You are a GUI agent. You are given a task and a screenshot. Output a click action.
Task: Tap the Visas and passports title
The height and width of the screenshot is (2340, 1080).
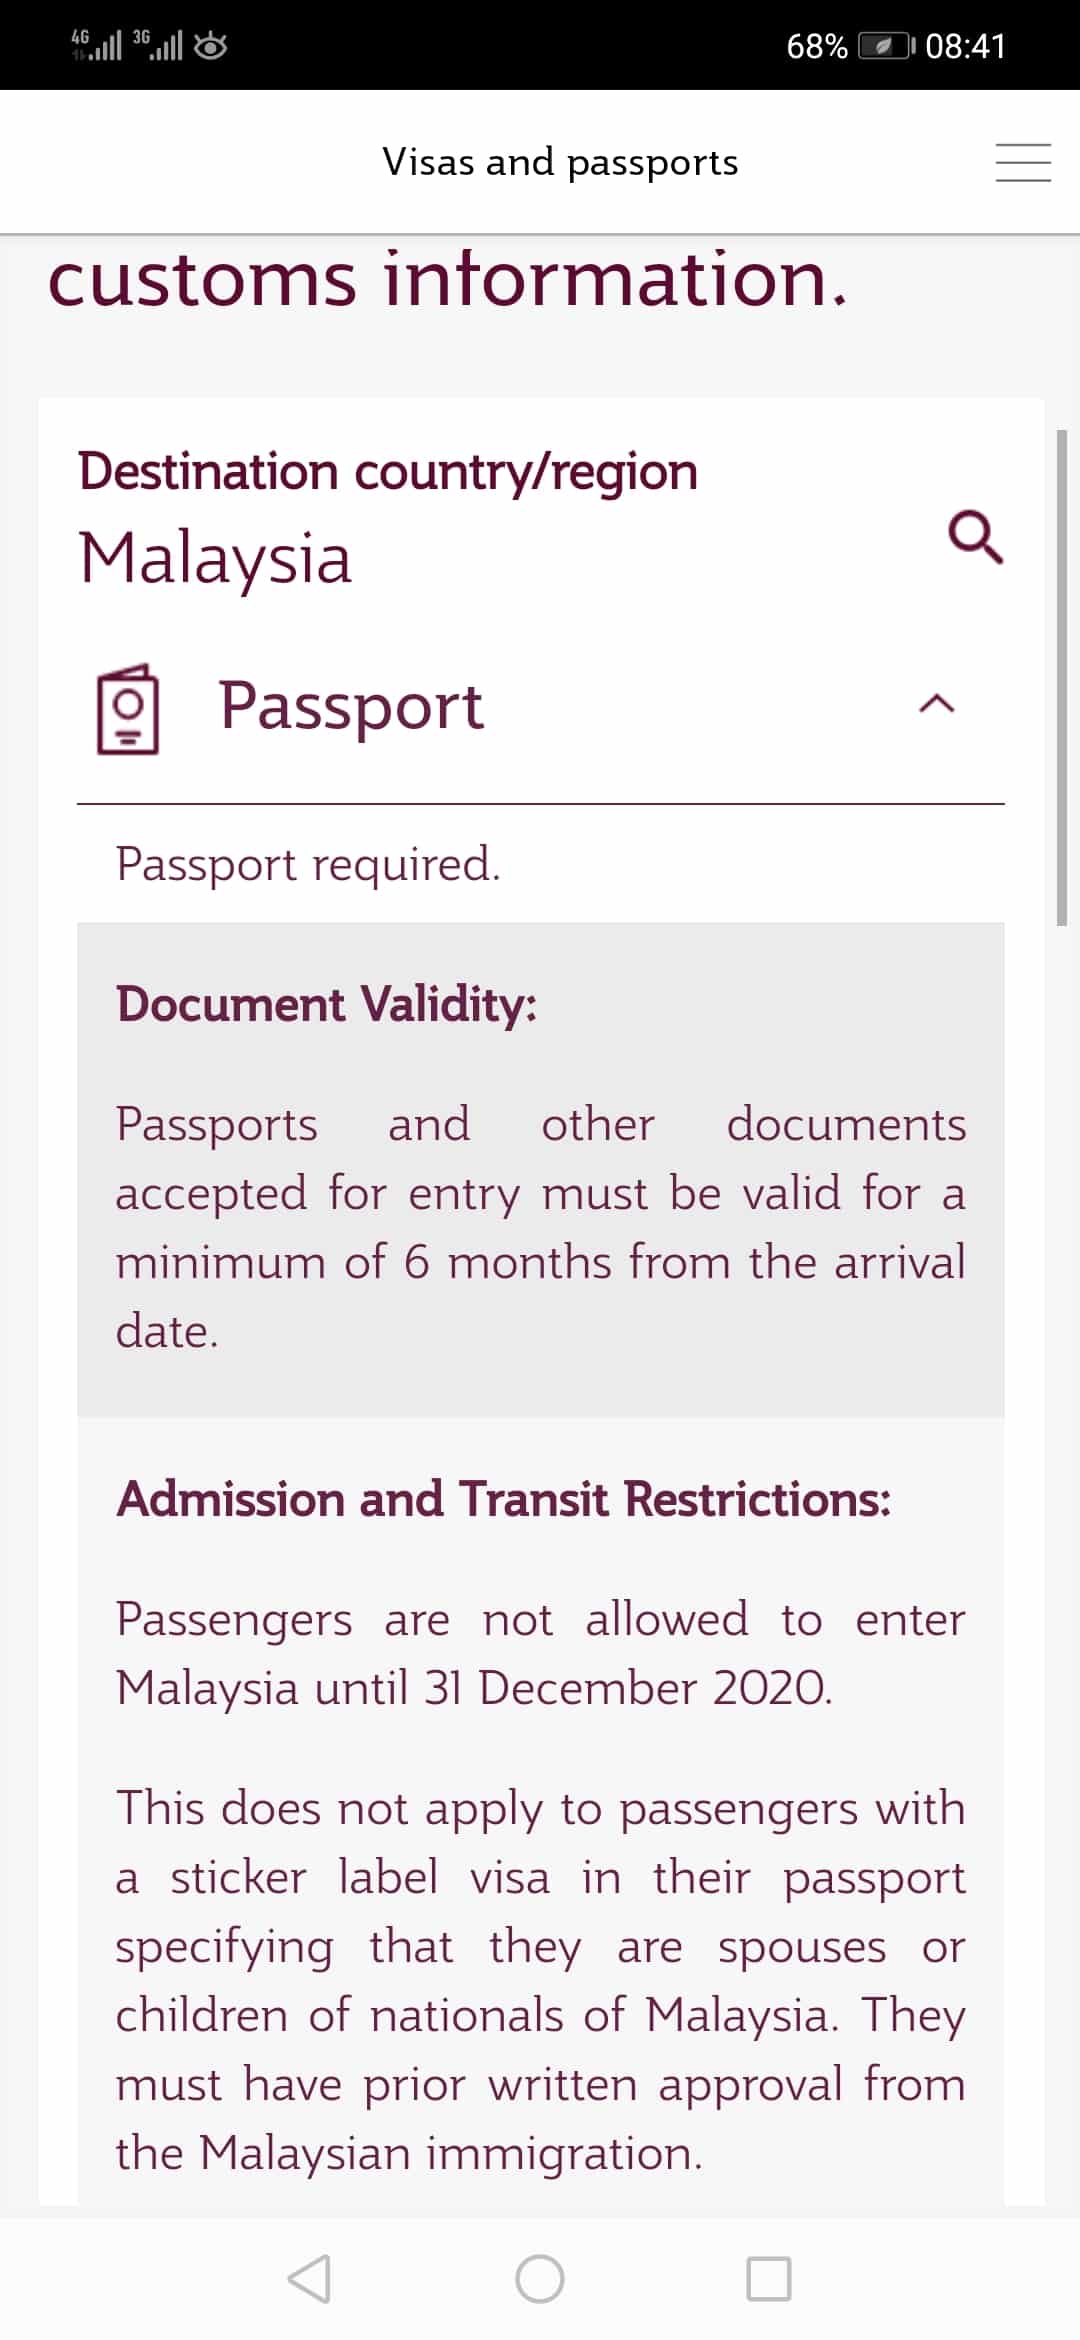560,162
